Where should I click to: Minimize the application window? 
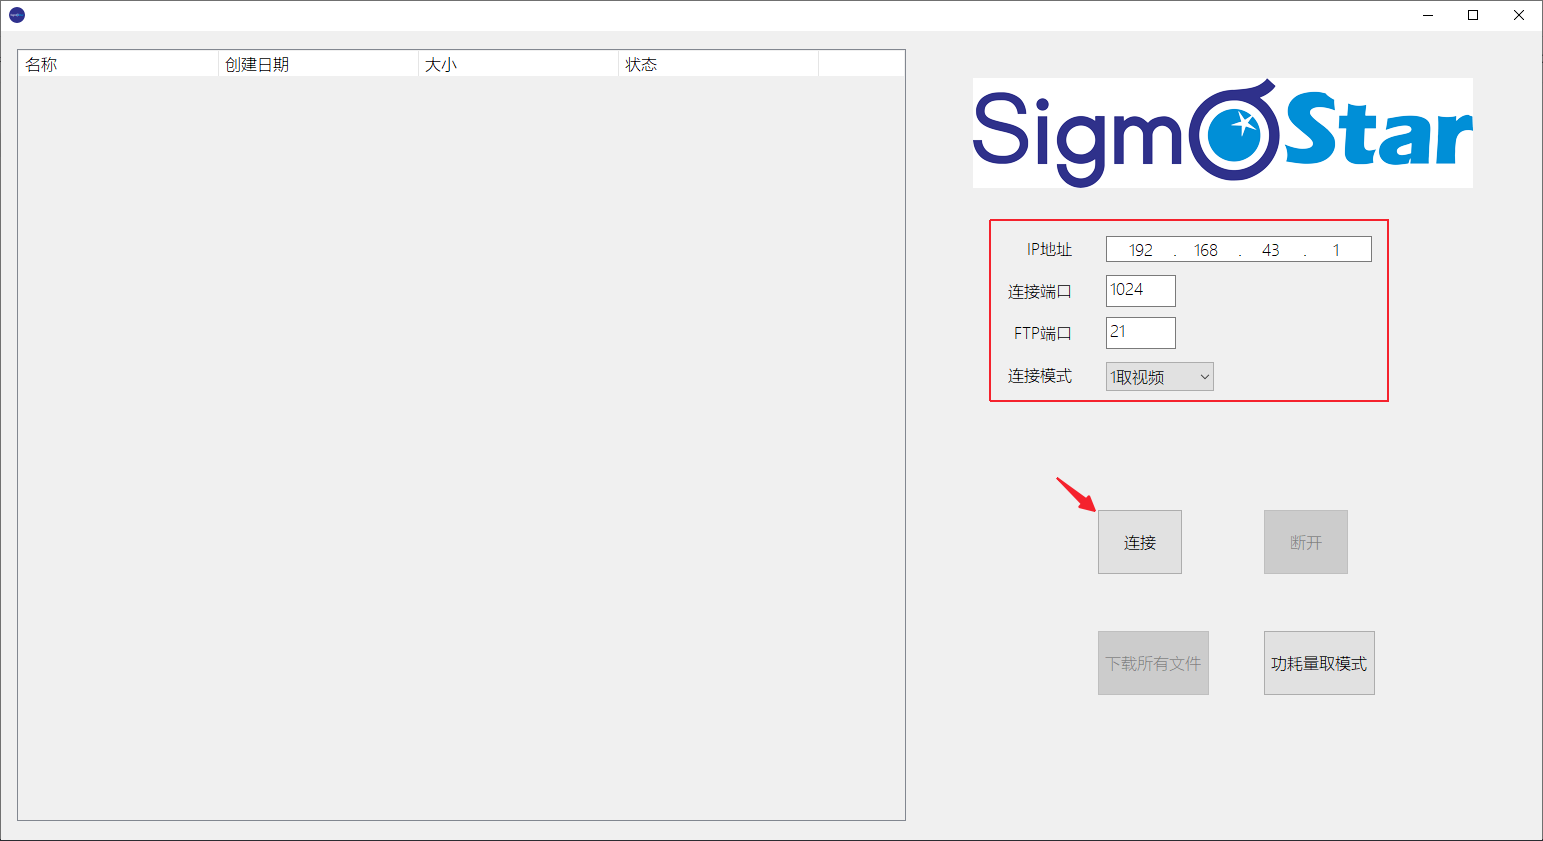pyautogui.click(x=1427, y=15)
